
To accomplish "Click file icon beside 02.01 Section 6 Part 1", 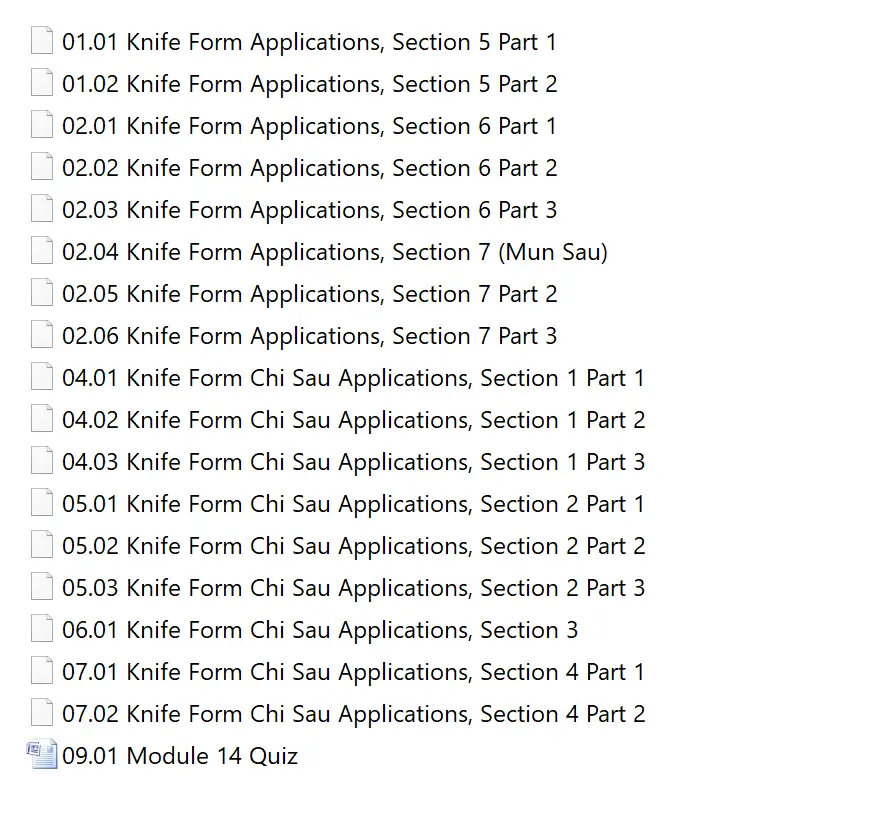I will tap(42, 126).
